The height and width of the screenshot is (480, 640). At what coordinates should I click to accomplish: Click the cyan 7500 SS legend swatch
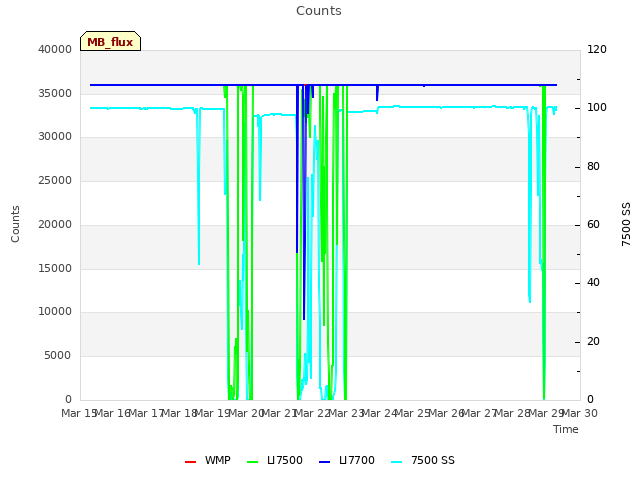(397, 462)
